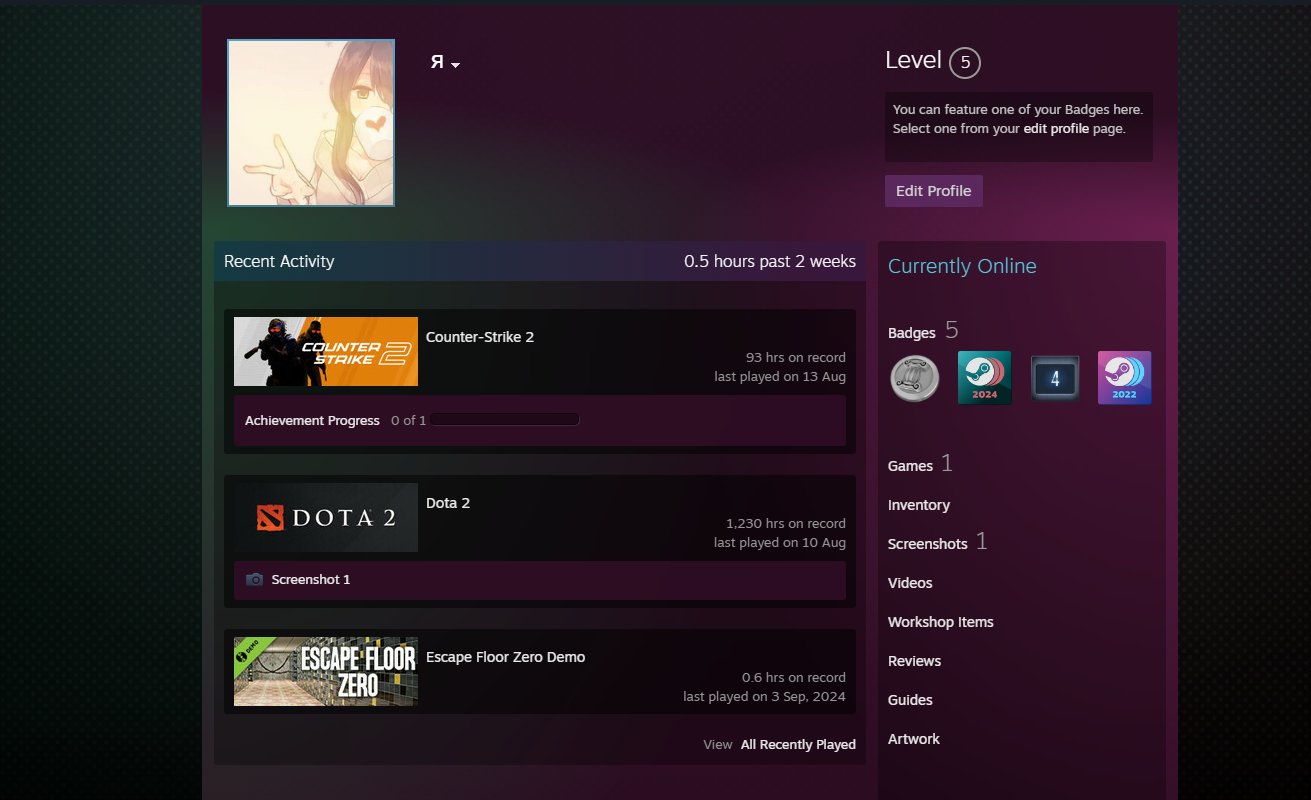Open the edit profile page link
This screenshot has height=800, width=1311.
pos(1056,129)
